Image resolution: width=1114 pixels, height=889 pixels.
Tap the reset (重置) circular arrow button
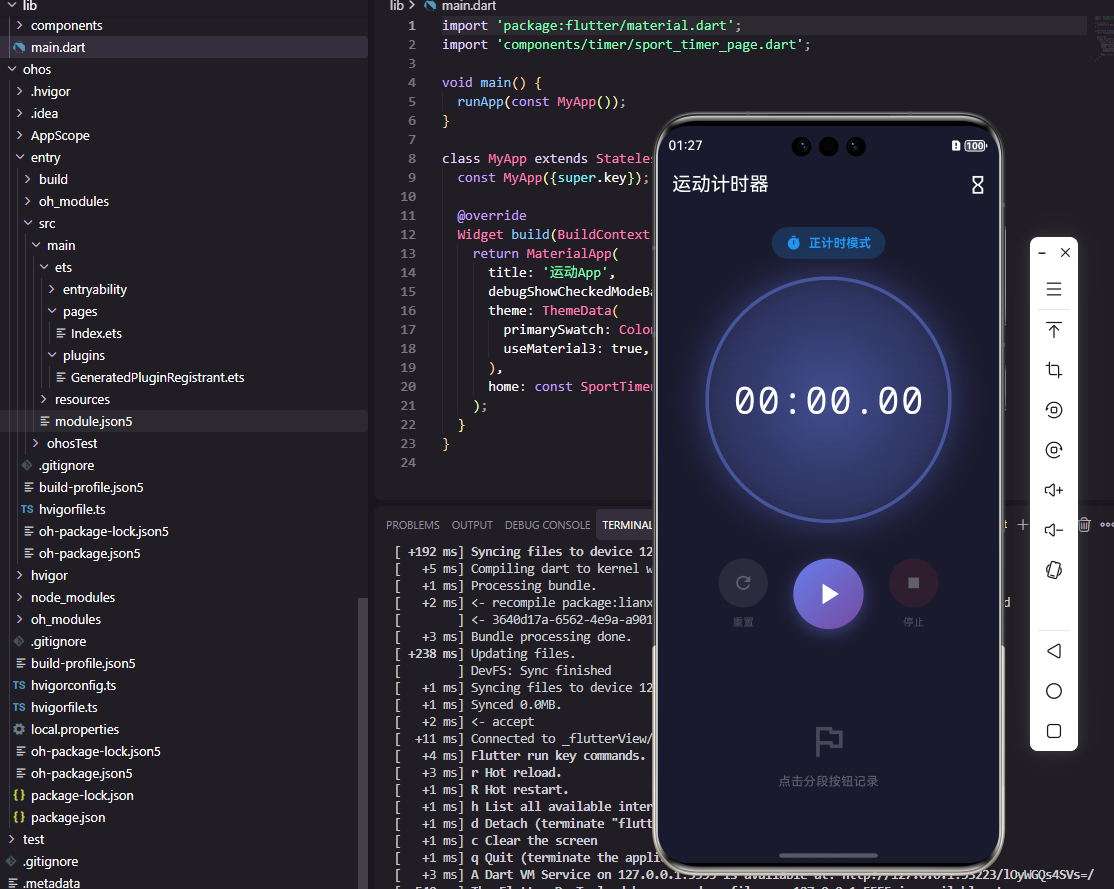coord(743,583)
